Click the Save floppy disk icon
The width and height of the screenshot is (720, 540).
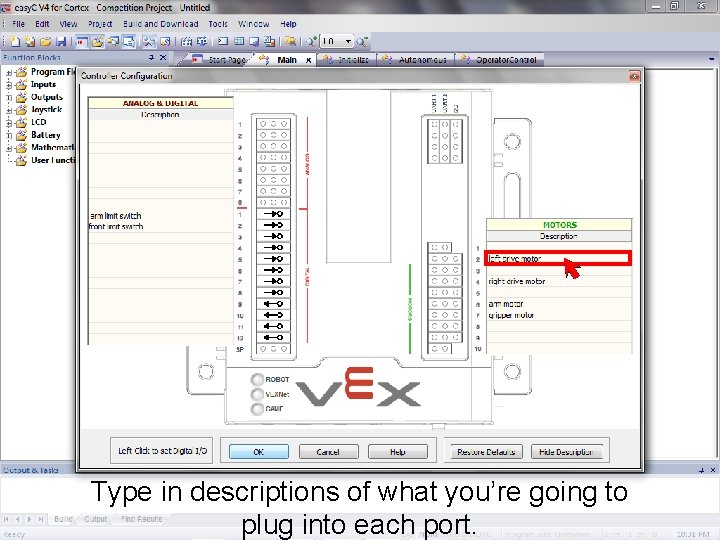click(x=61, y=42)
